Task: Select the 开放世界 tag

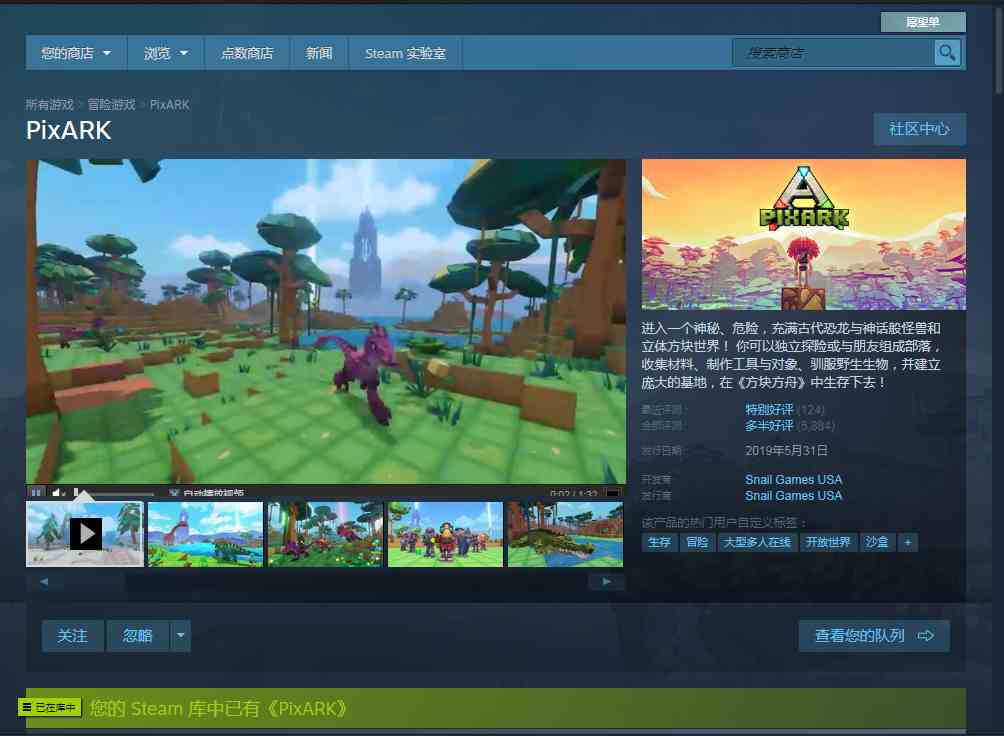Action: point(828,543)
